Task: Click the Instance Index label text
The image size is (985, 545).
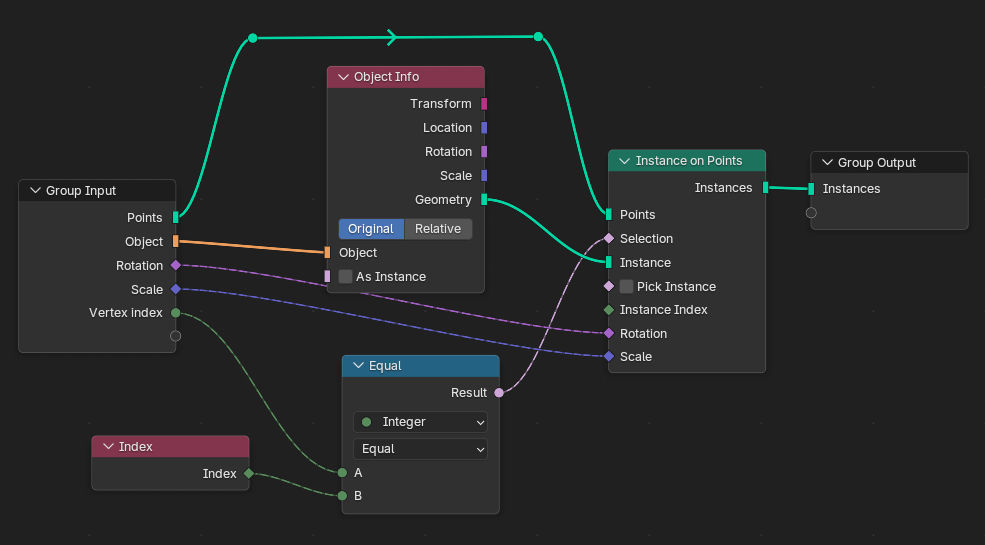Action: 663,310
